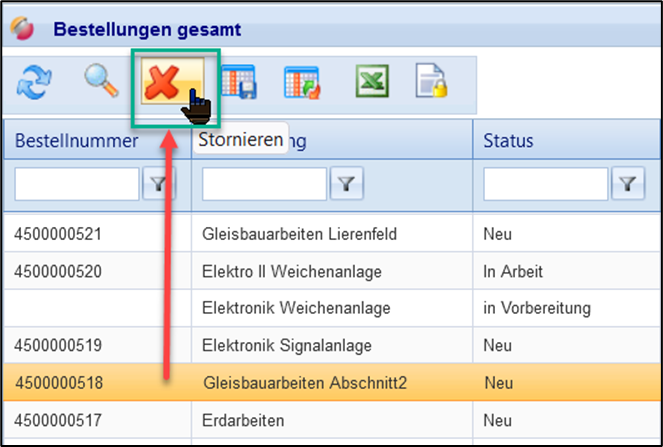
Task: Sort by the Bestellnummer column header
Action: click(76, 140)
